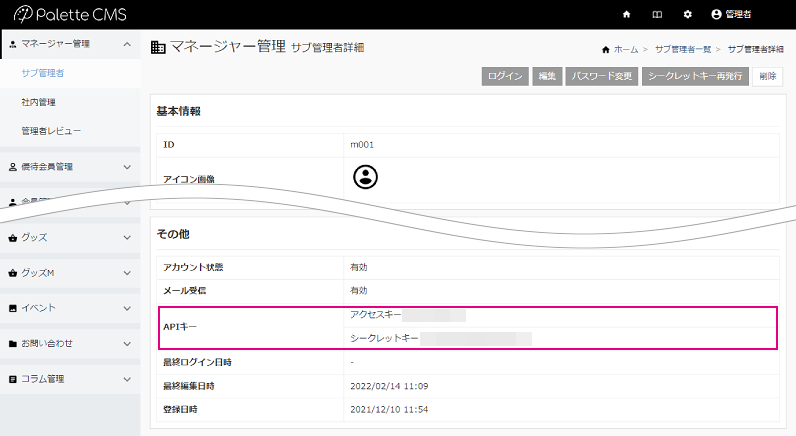Click the 最終ログイン日時 row label
Screen dimensions: 796x436
[x=197, y=362]
